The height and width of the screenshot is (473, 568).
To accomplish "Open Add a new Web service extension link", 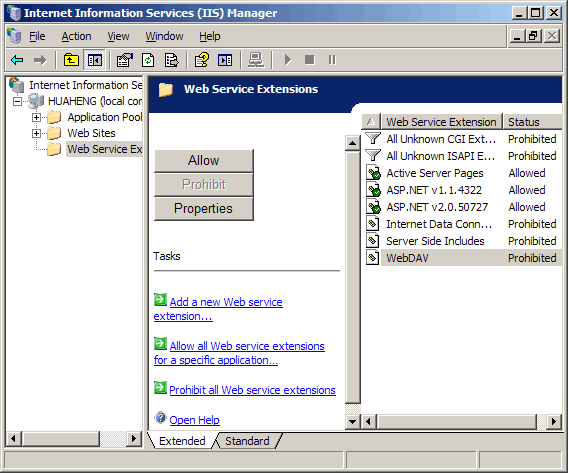I will 218,309.
